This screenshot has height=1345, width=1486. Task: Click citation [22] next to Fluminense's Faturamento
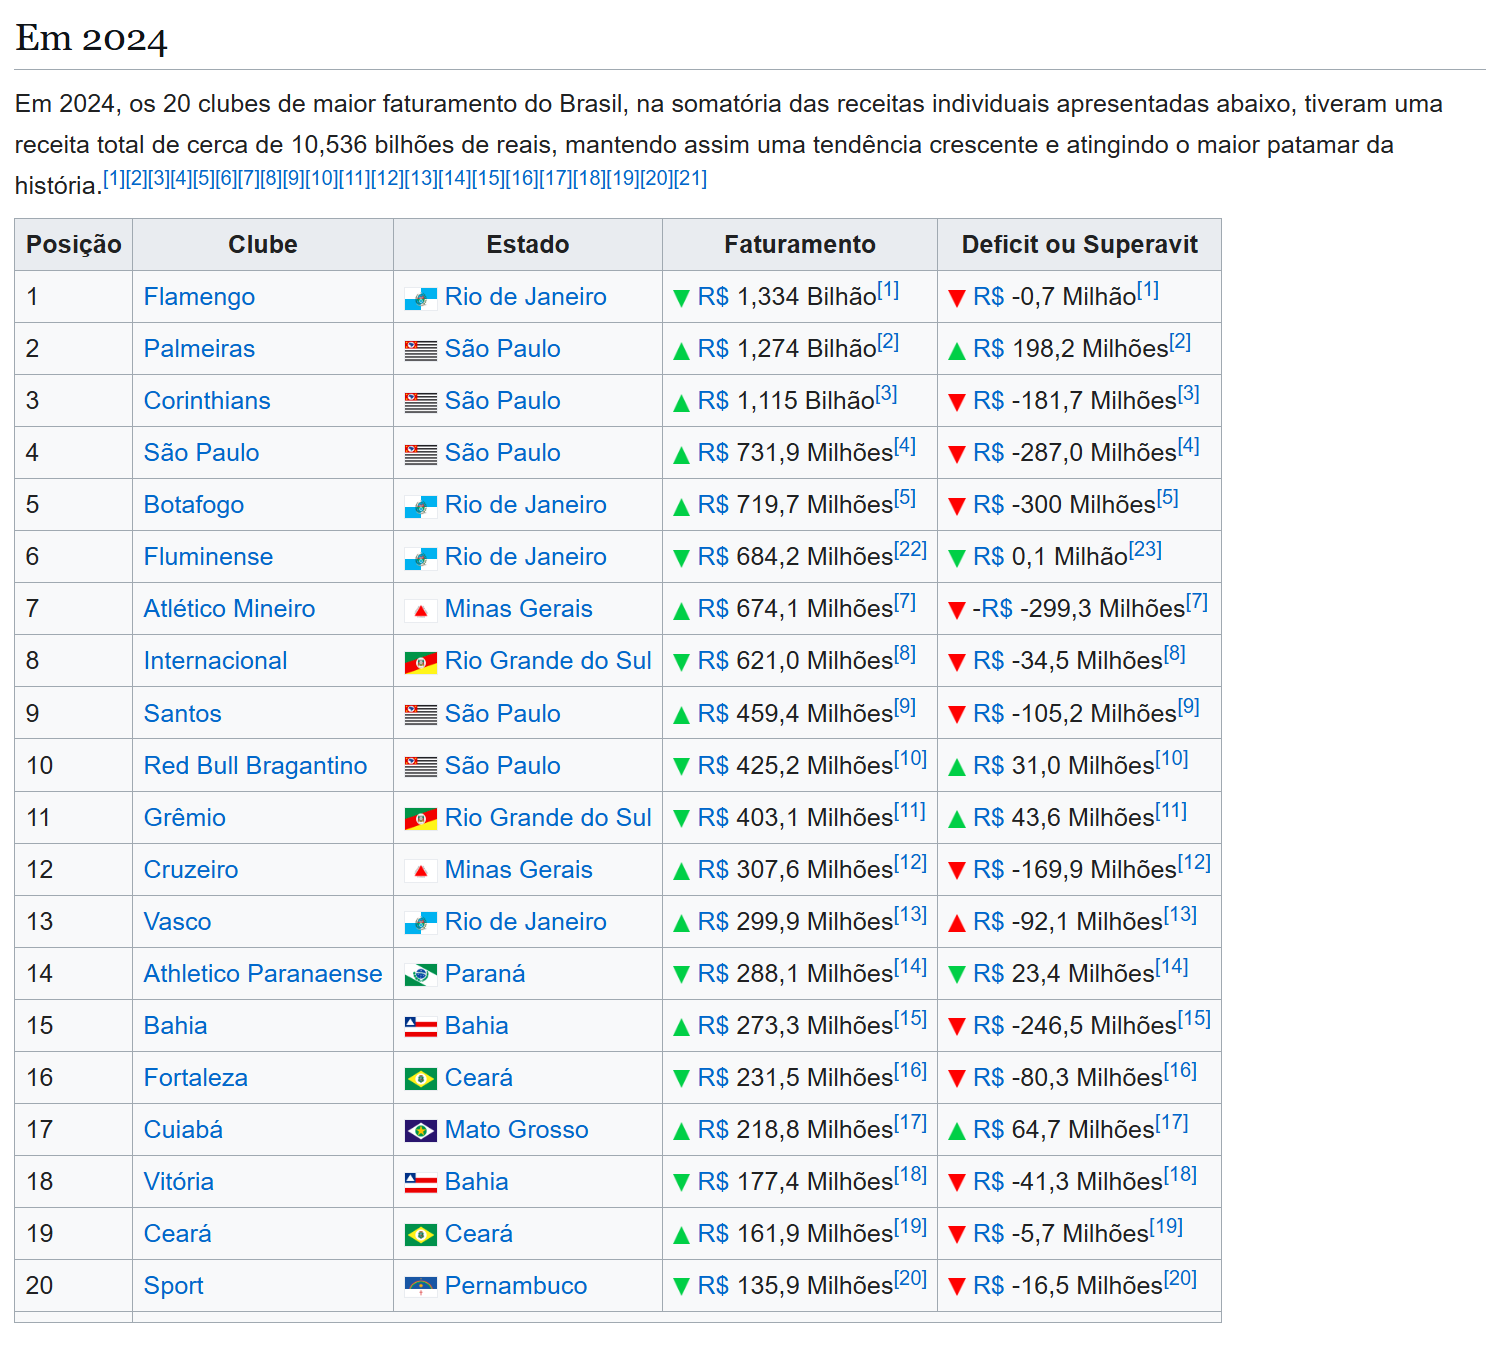tap(910, 549)
